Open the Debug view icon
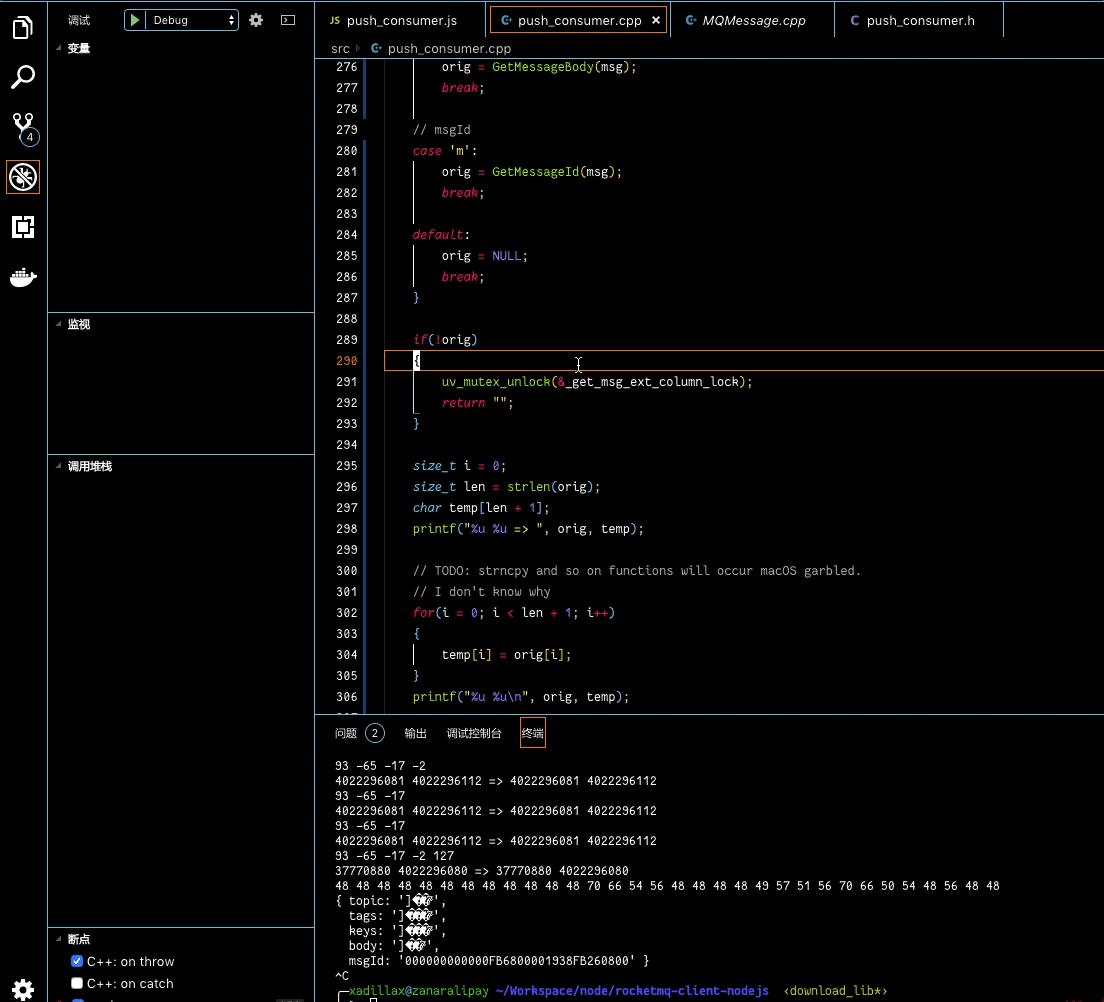Image resolution: width=1104 pixels, height=1002 pixels. [23, 177]
